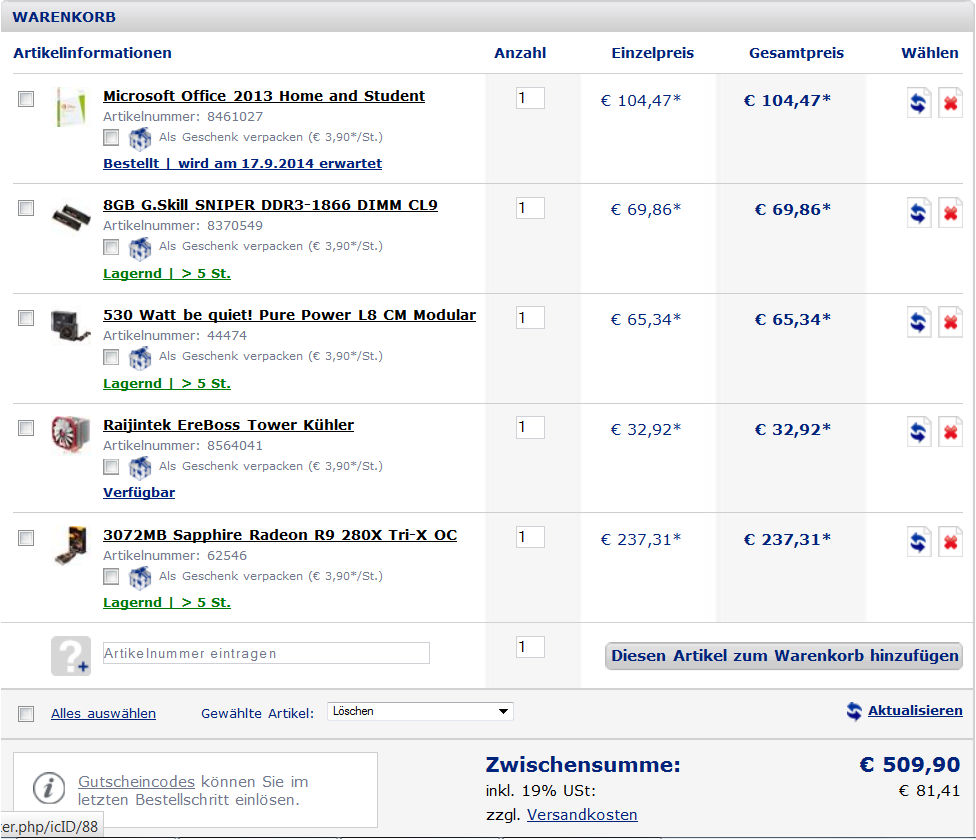Remove Microsoft Office 2013 with red X icon
This screenshot has height=840, width=976.
click(x=950, y=103)
